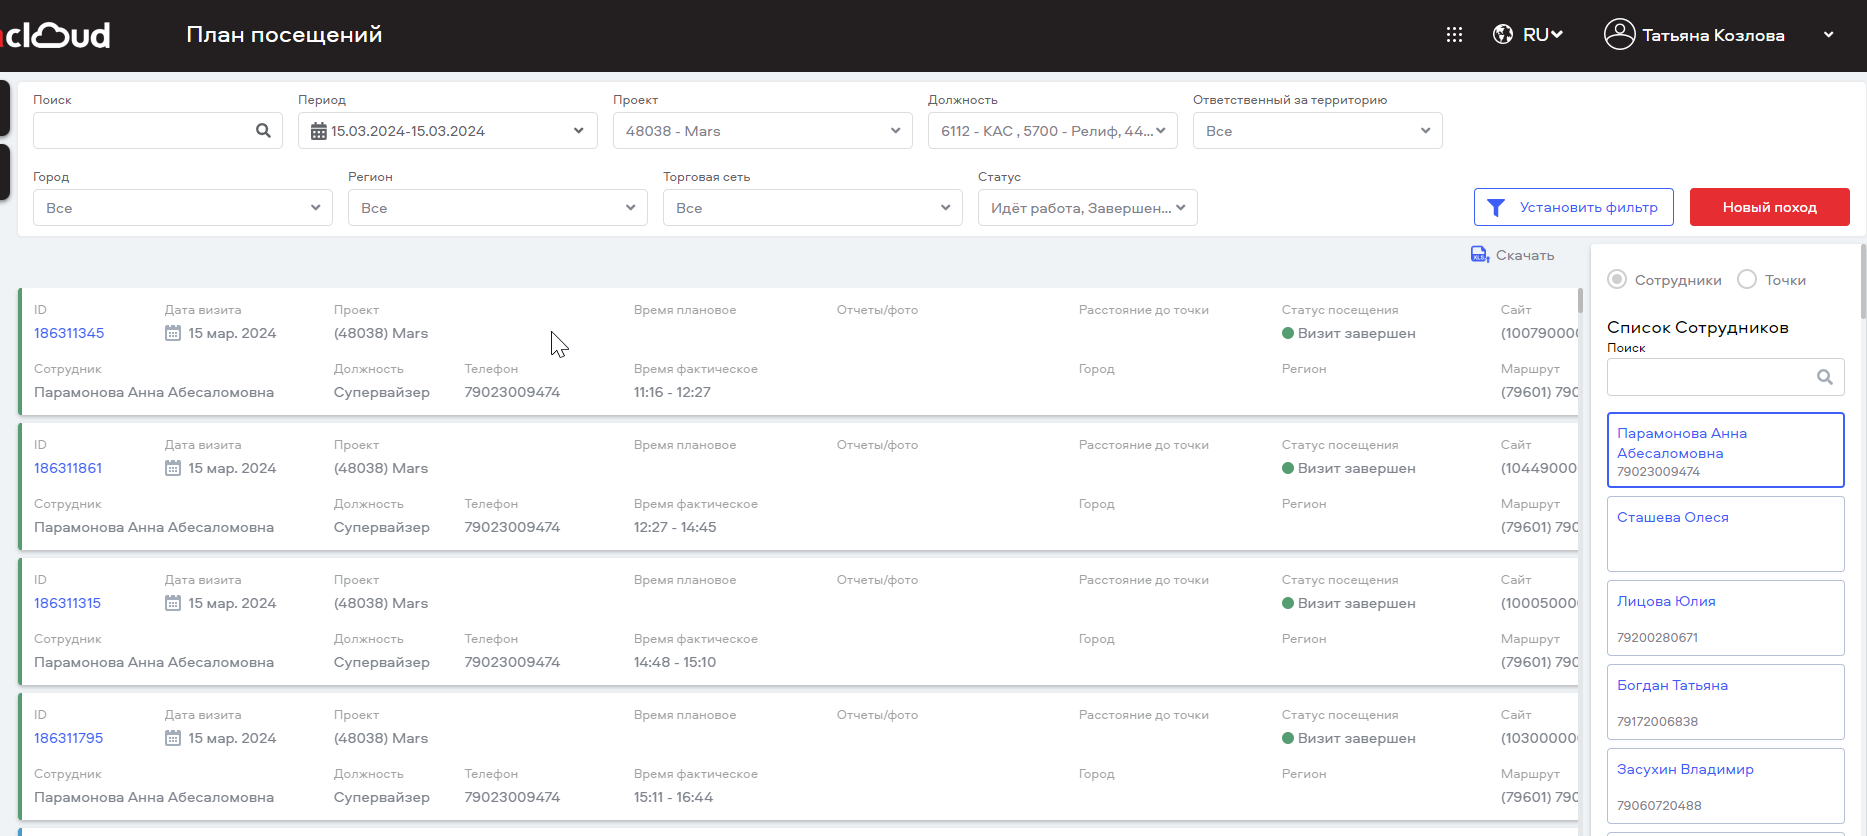
Task: Select the Точки radio button
Action: tap(1747, 279)
